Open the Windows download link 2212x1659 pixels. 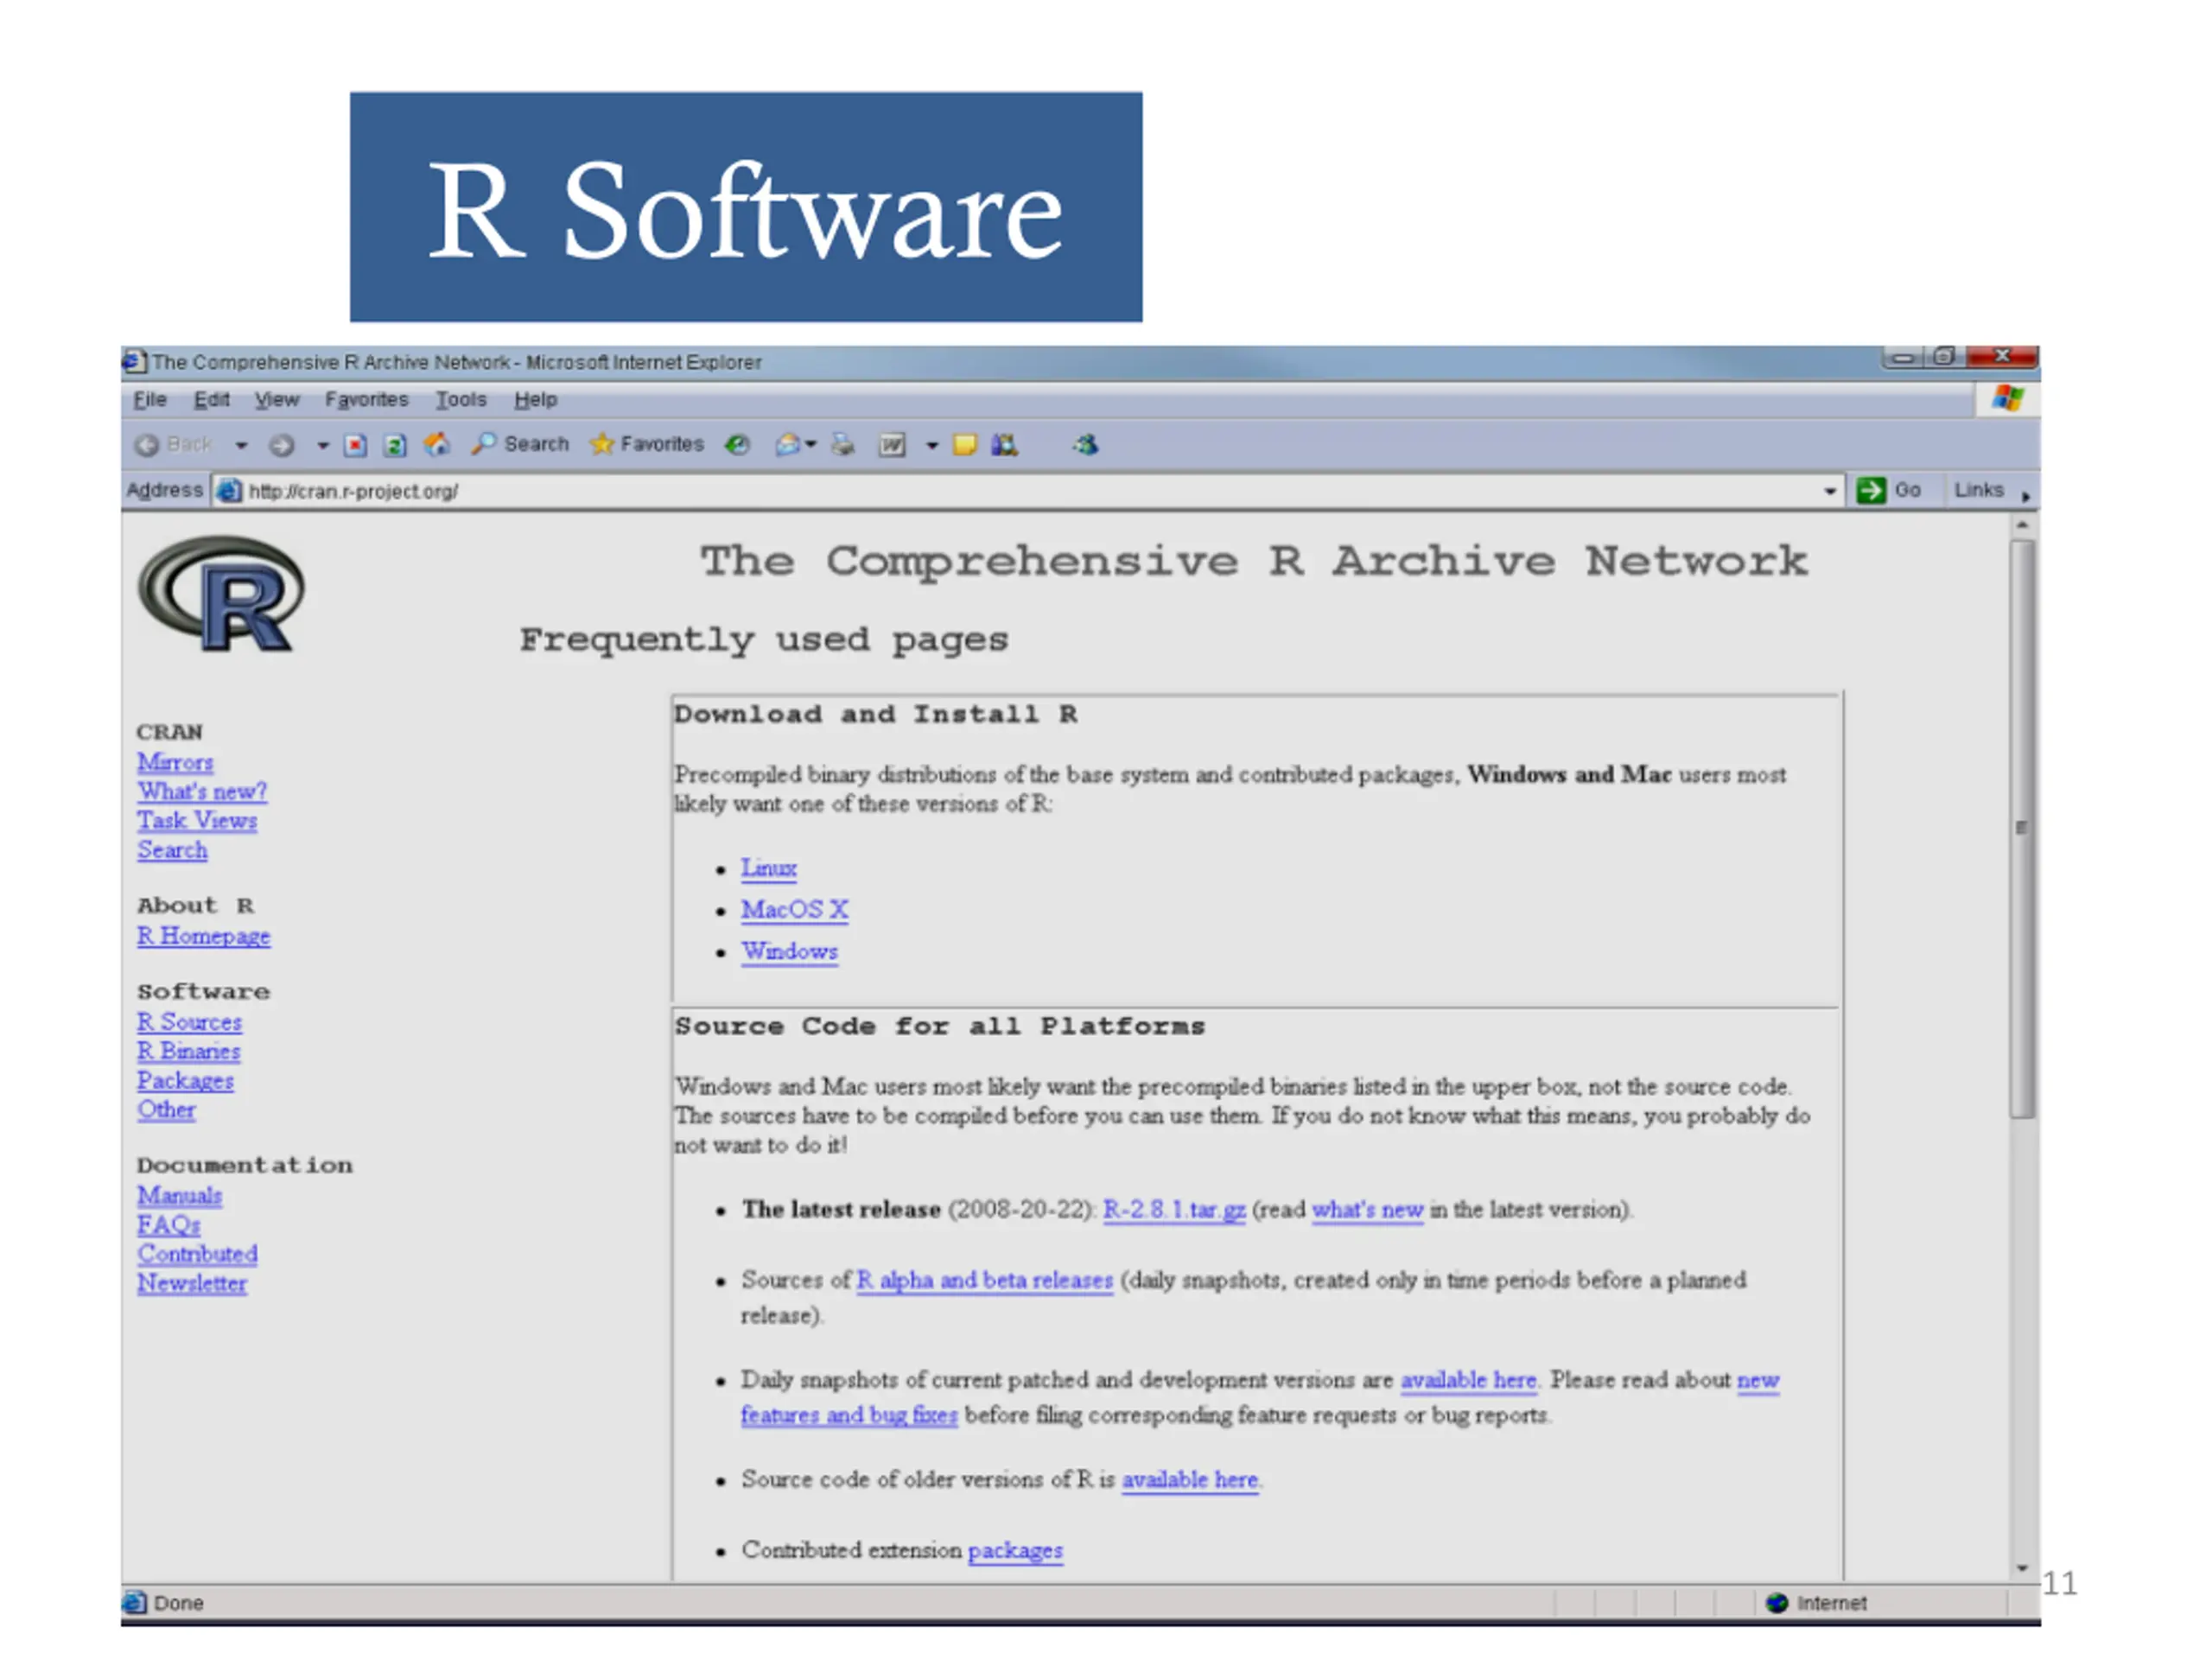(x=789, y=951)
